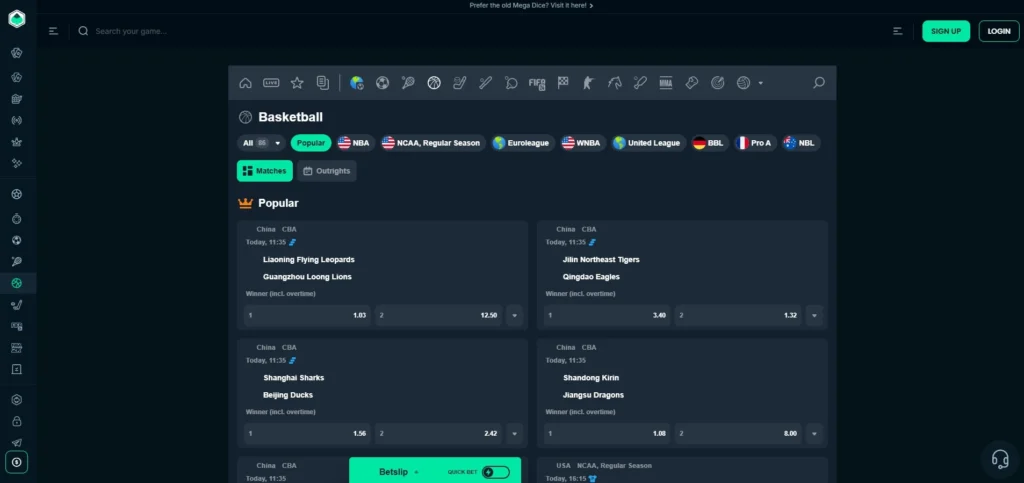Select table tennis icon in sports toolbar
Image resolution: width=1024 pixels, height=483 pixels.
[511, 83]
